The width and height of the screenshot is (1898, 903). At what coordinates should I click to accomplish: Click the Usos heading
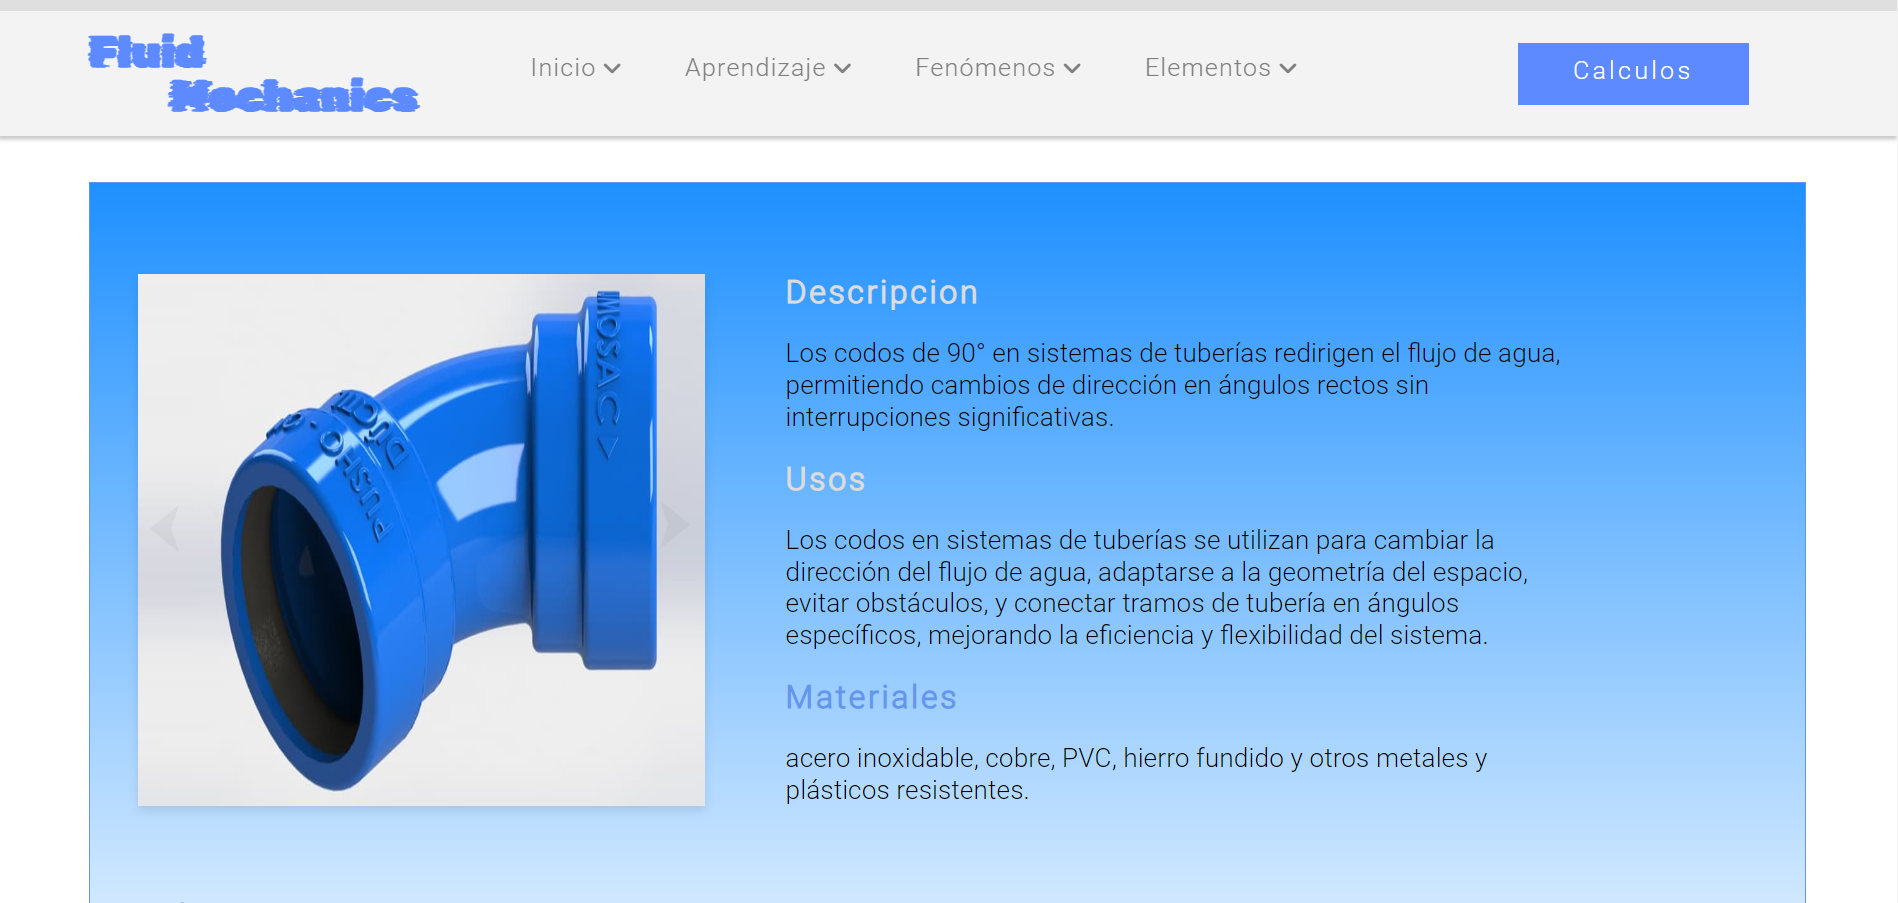[x=825, y=479]
